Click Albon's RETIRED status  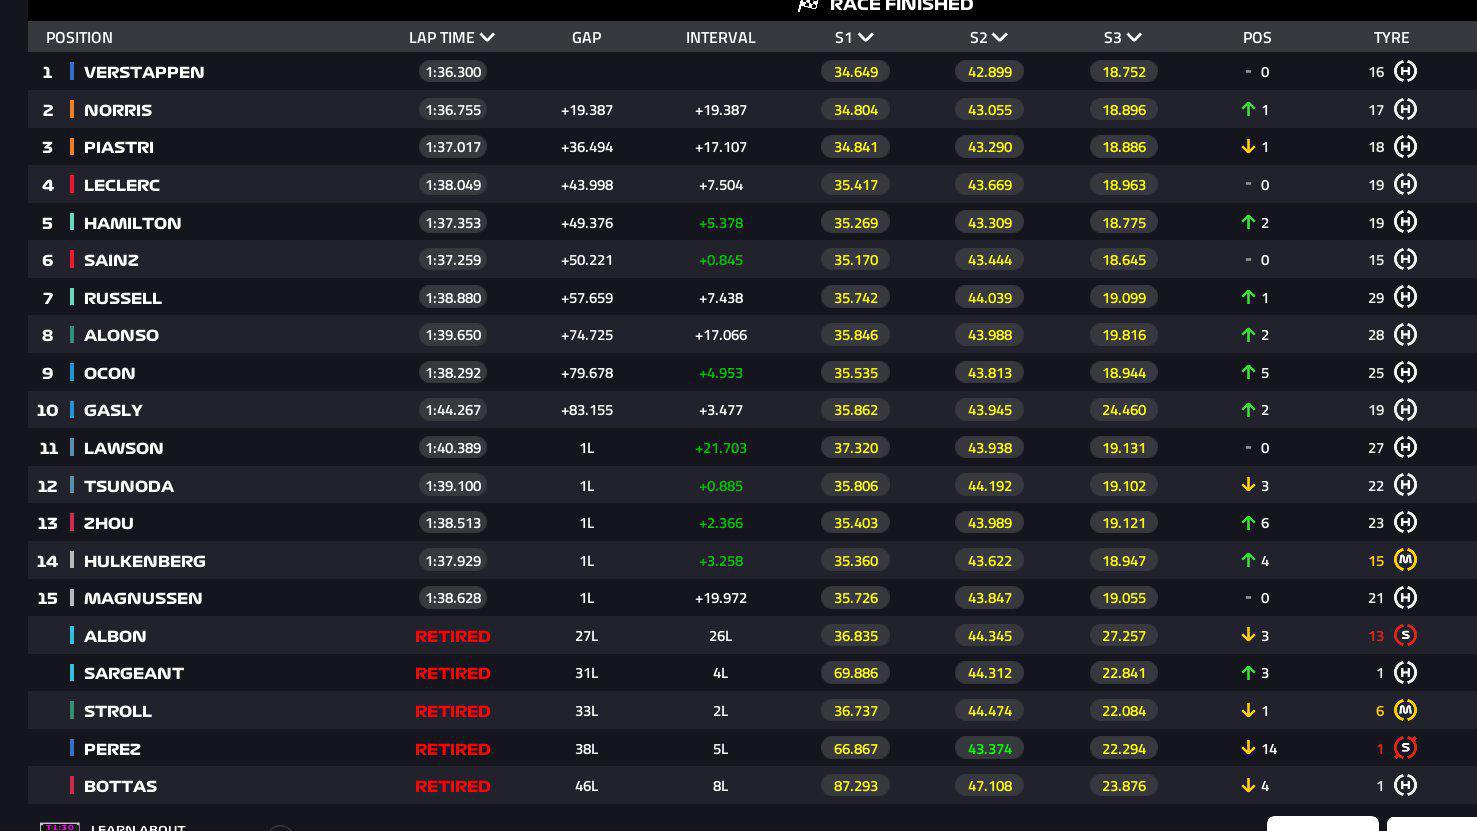[x=453, y=636]
